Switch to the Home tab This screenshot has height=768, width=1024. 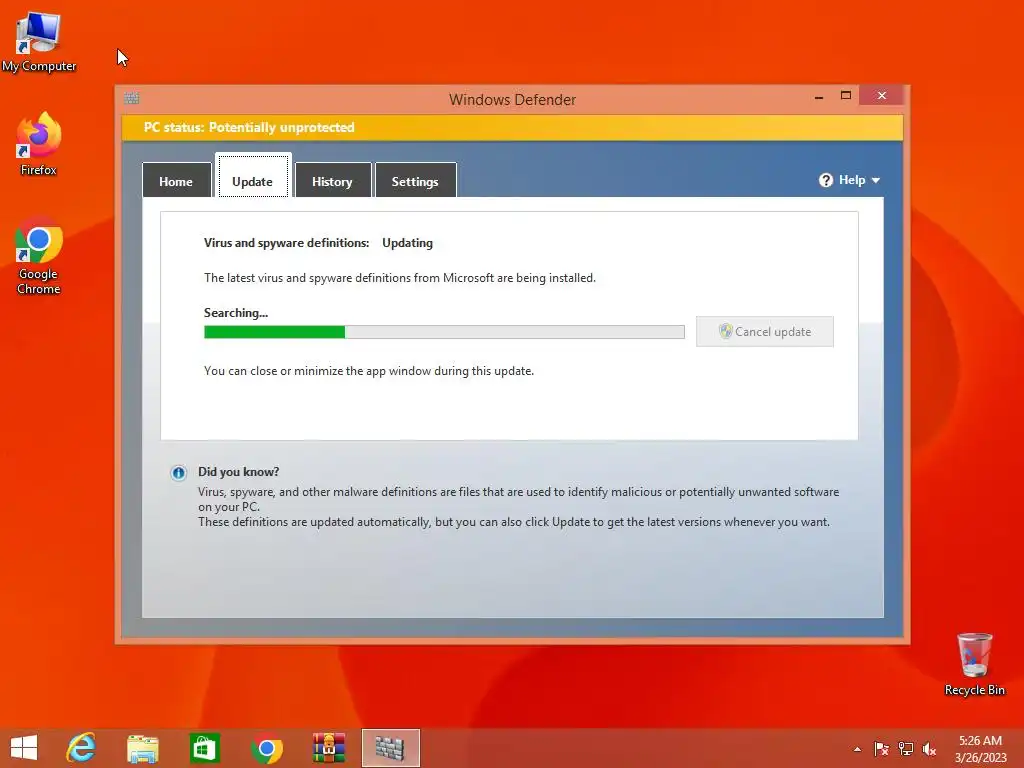tap(176, 180)
